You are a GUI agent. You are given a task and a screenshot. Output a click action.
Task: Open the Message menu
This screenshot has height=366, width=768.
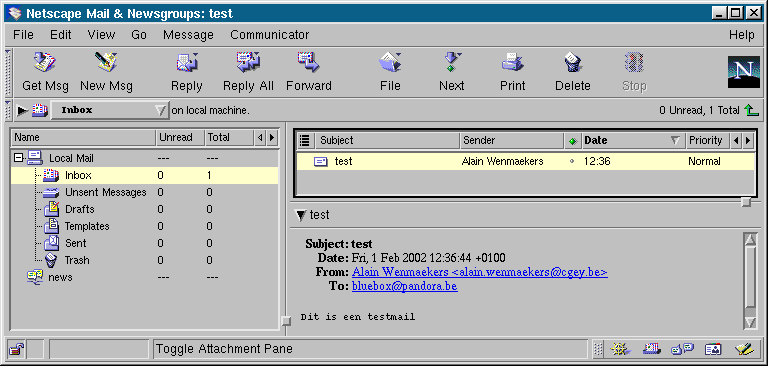pyautogui.click(x=188, y=35)
